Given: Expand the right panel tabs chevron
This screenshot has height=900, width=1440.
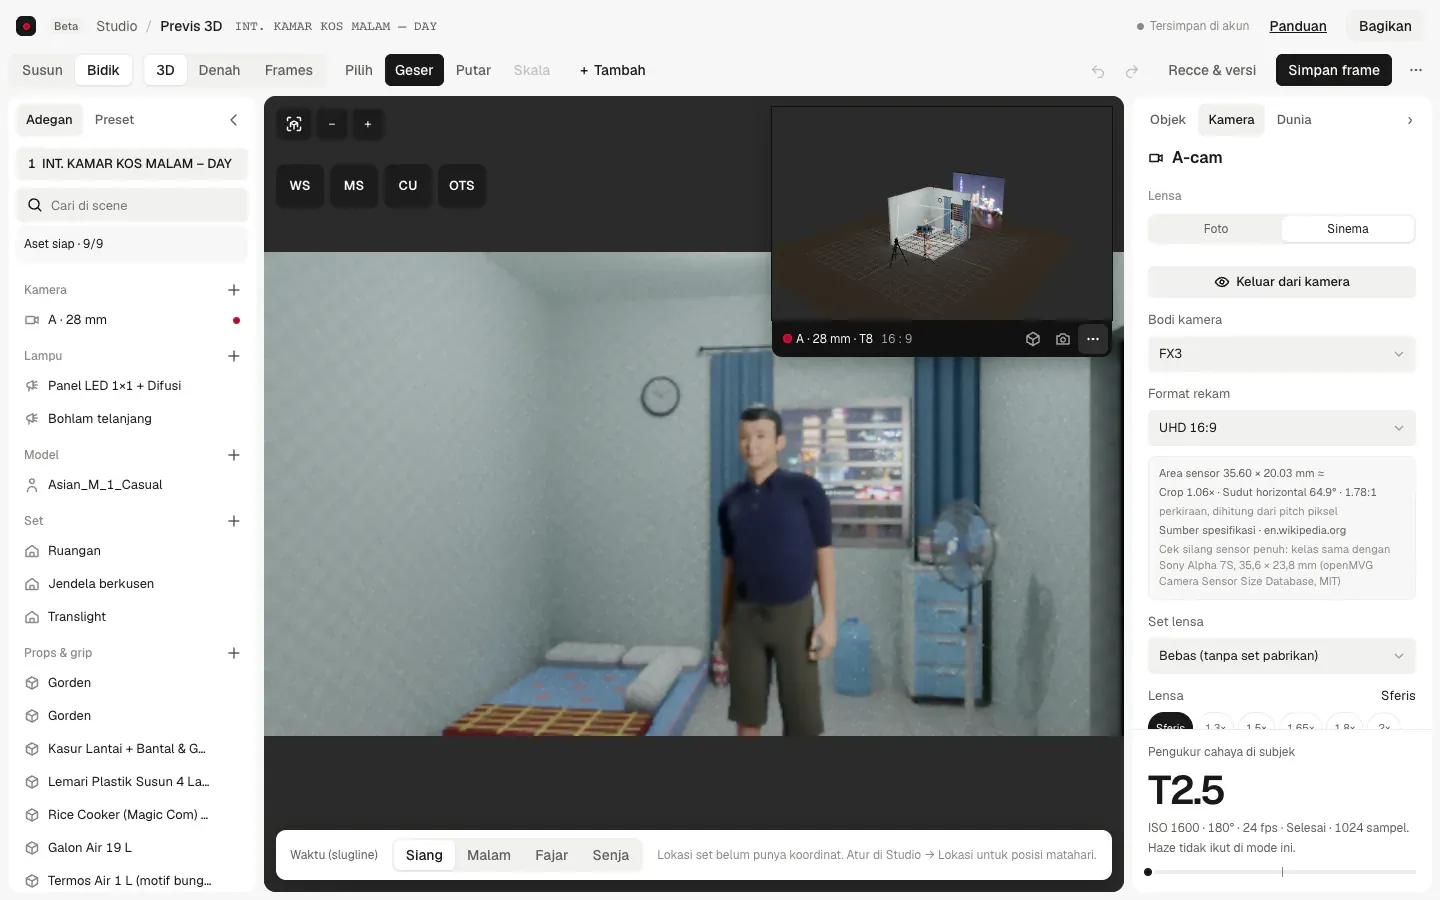Looking at the screenshot, I should click(1410, 120).
